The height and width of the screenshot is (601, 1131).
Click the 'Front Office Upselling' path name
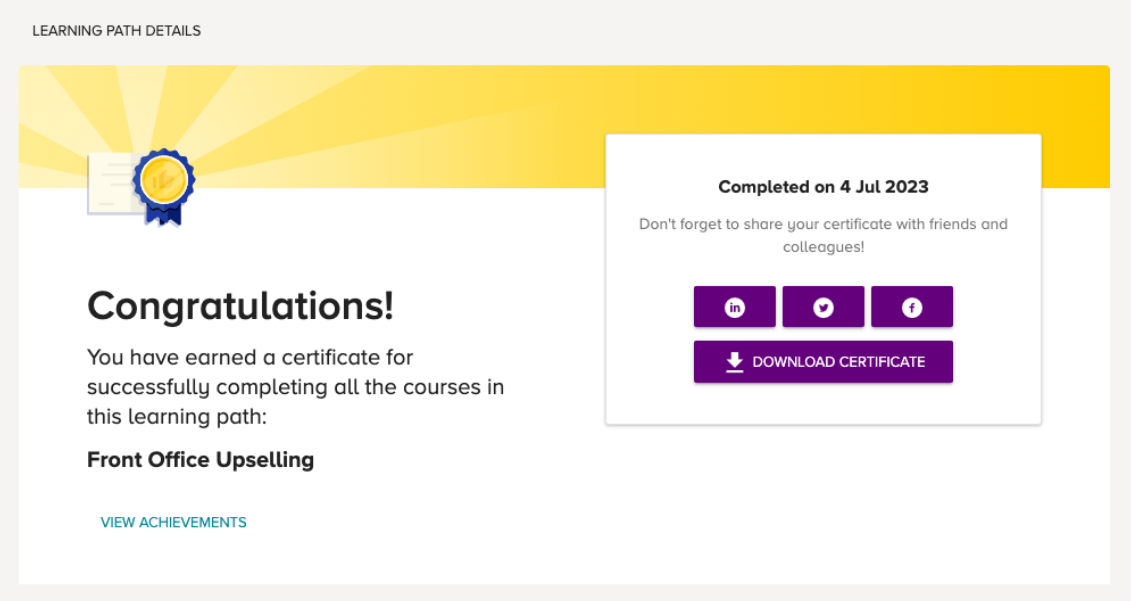(x=201, y=460)
